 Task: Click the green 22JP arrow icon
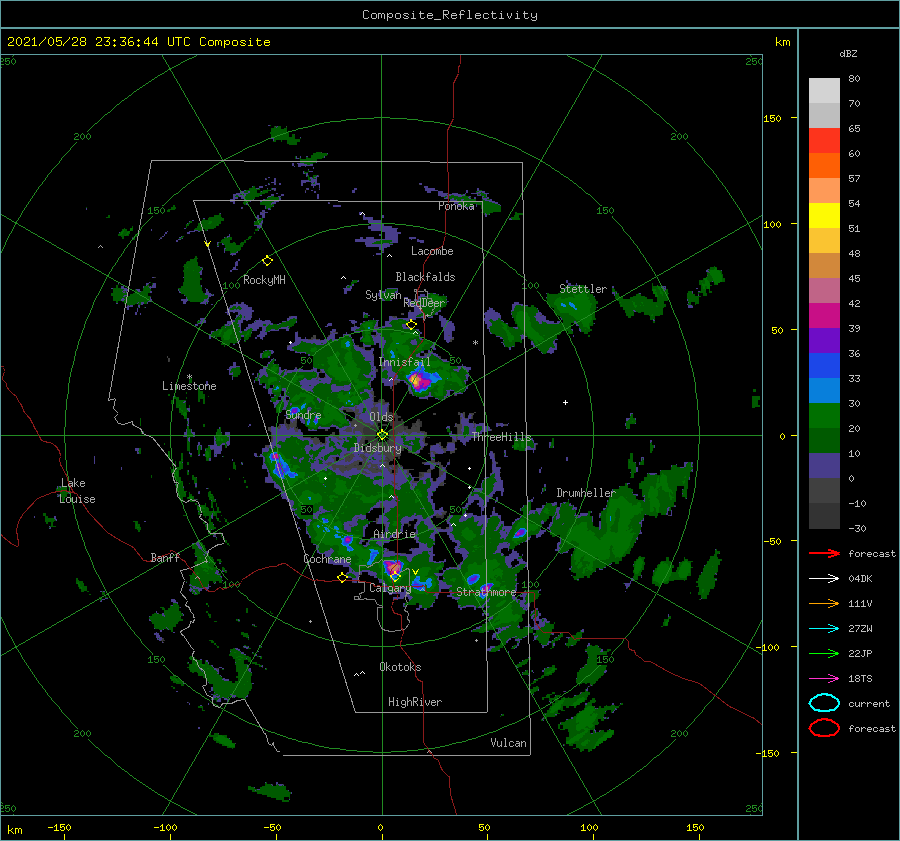click(x=824, y=653)
